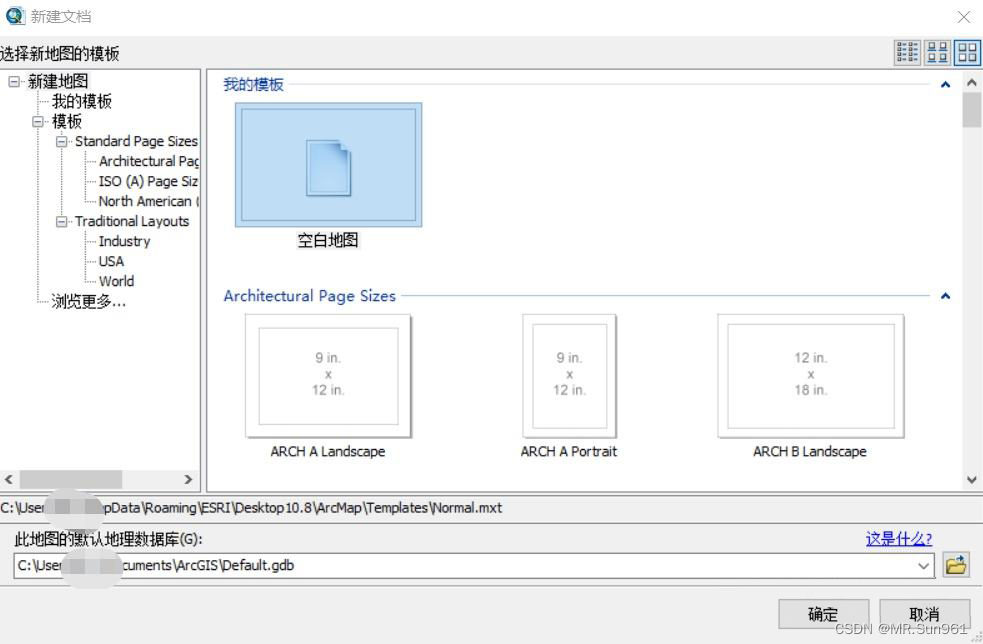Collapse the Architectural Page Sizes section chevron
Image resolution: width=983 pixels, height=644 pixels.
pos(945,296)
